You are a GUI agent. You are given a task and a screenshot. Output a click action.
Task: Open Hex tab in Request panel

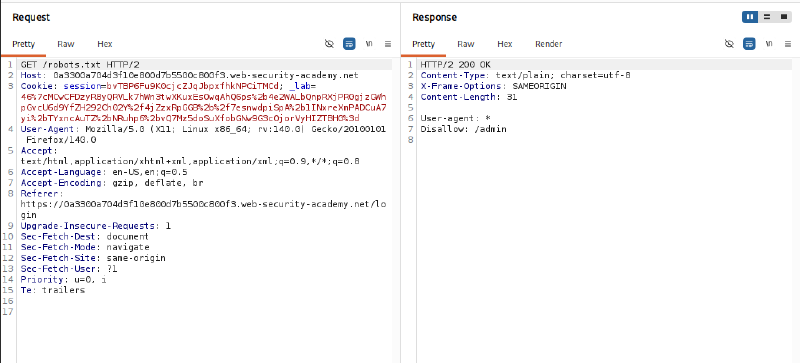point(105,44)
